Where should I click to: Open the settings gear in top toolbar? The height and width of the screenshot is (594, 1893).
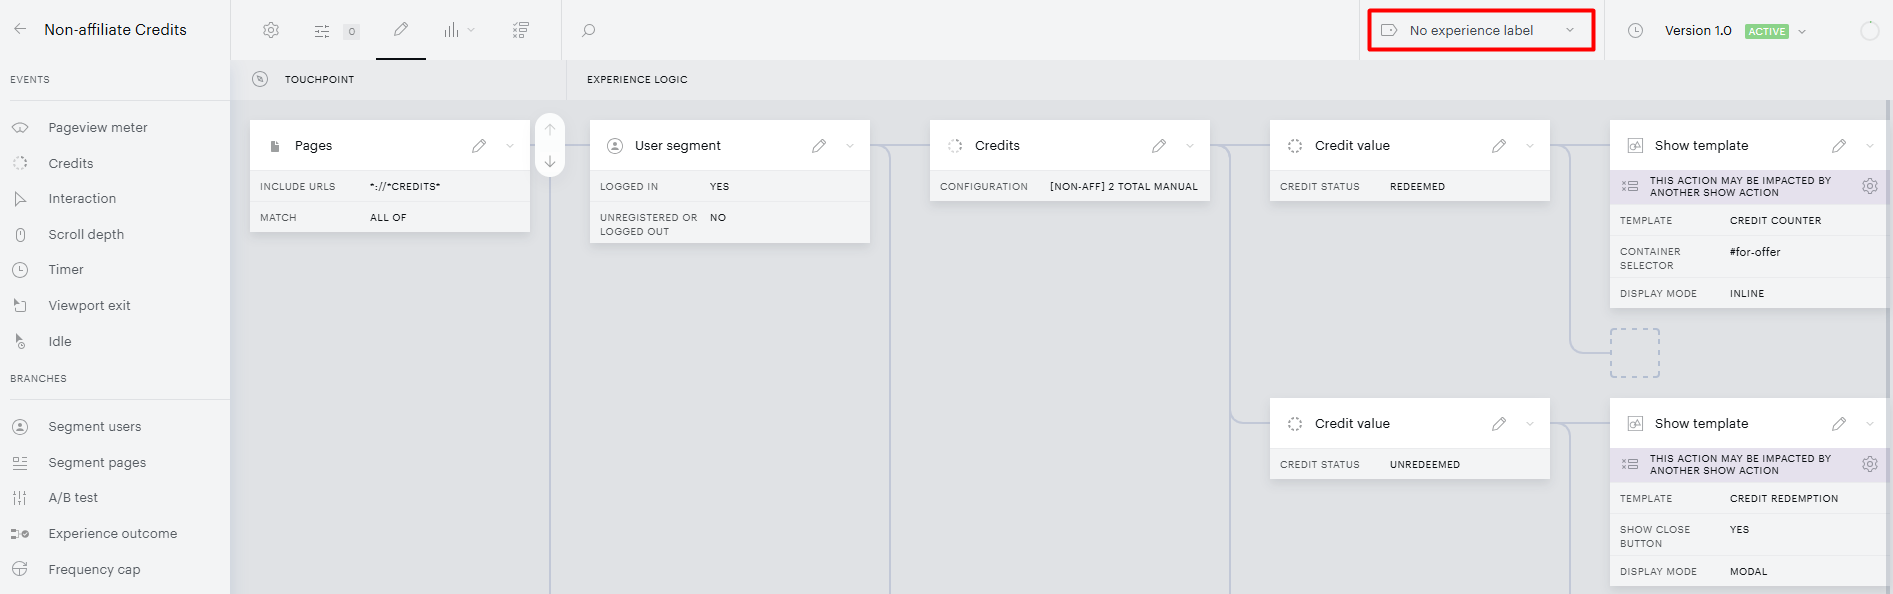271,30
